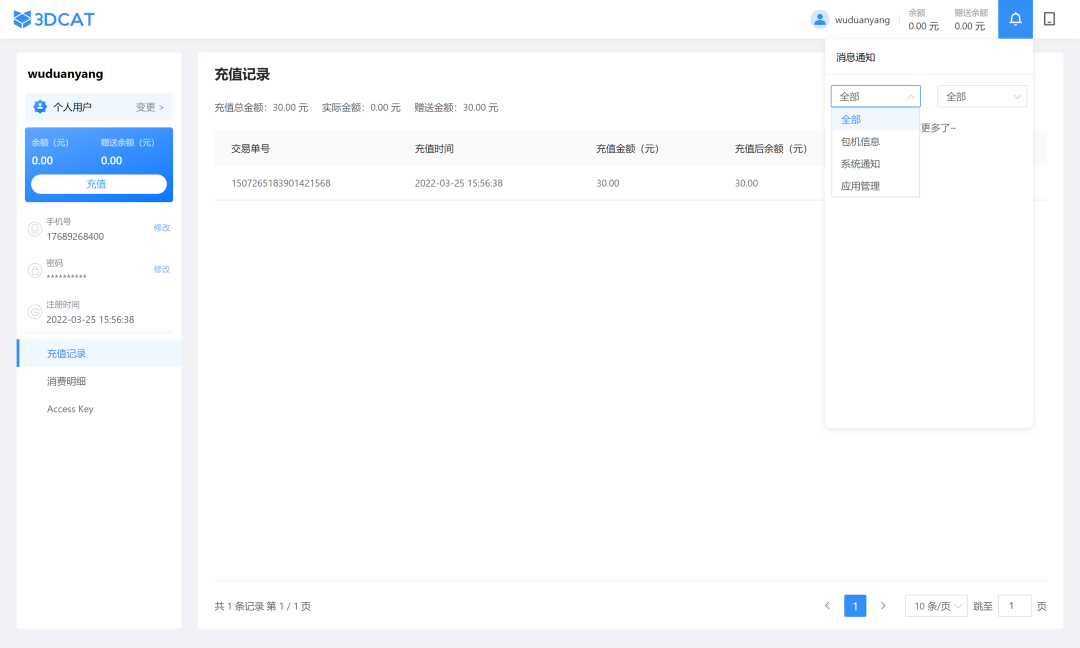Select 应用管理 from the dropdown list
The width and height of the screenshot is (1080, 648).
(861, 186)
